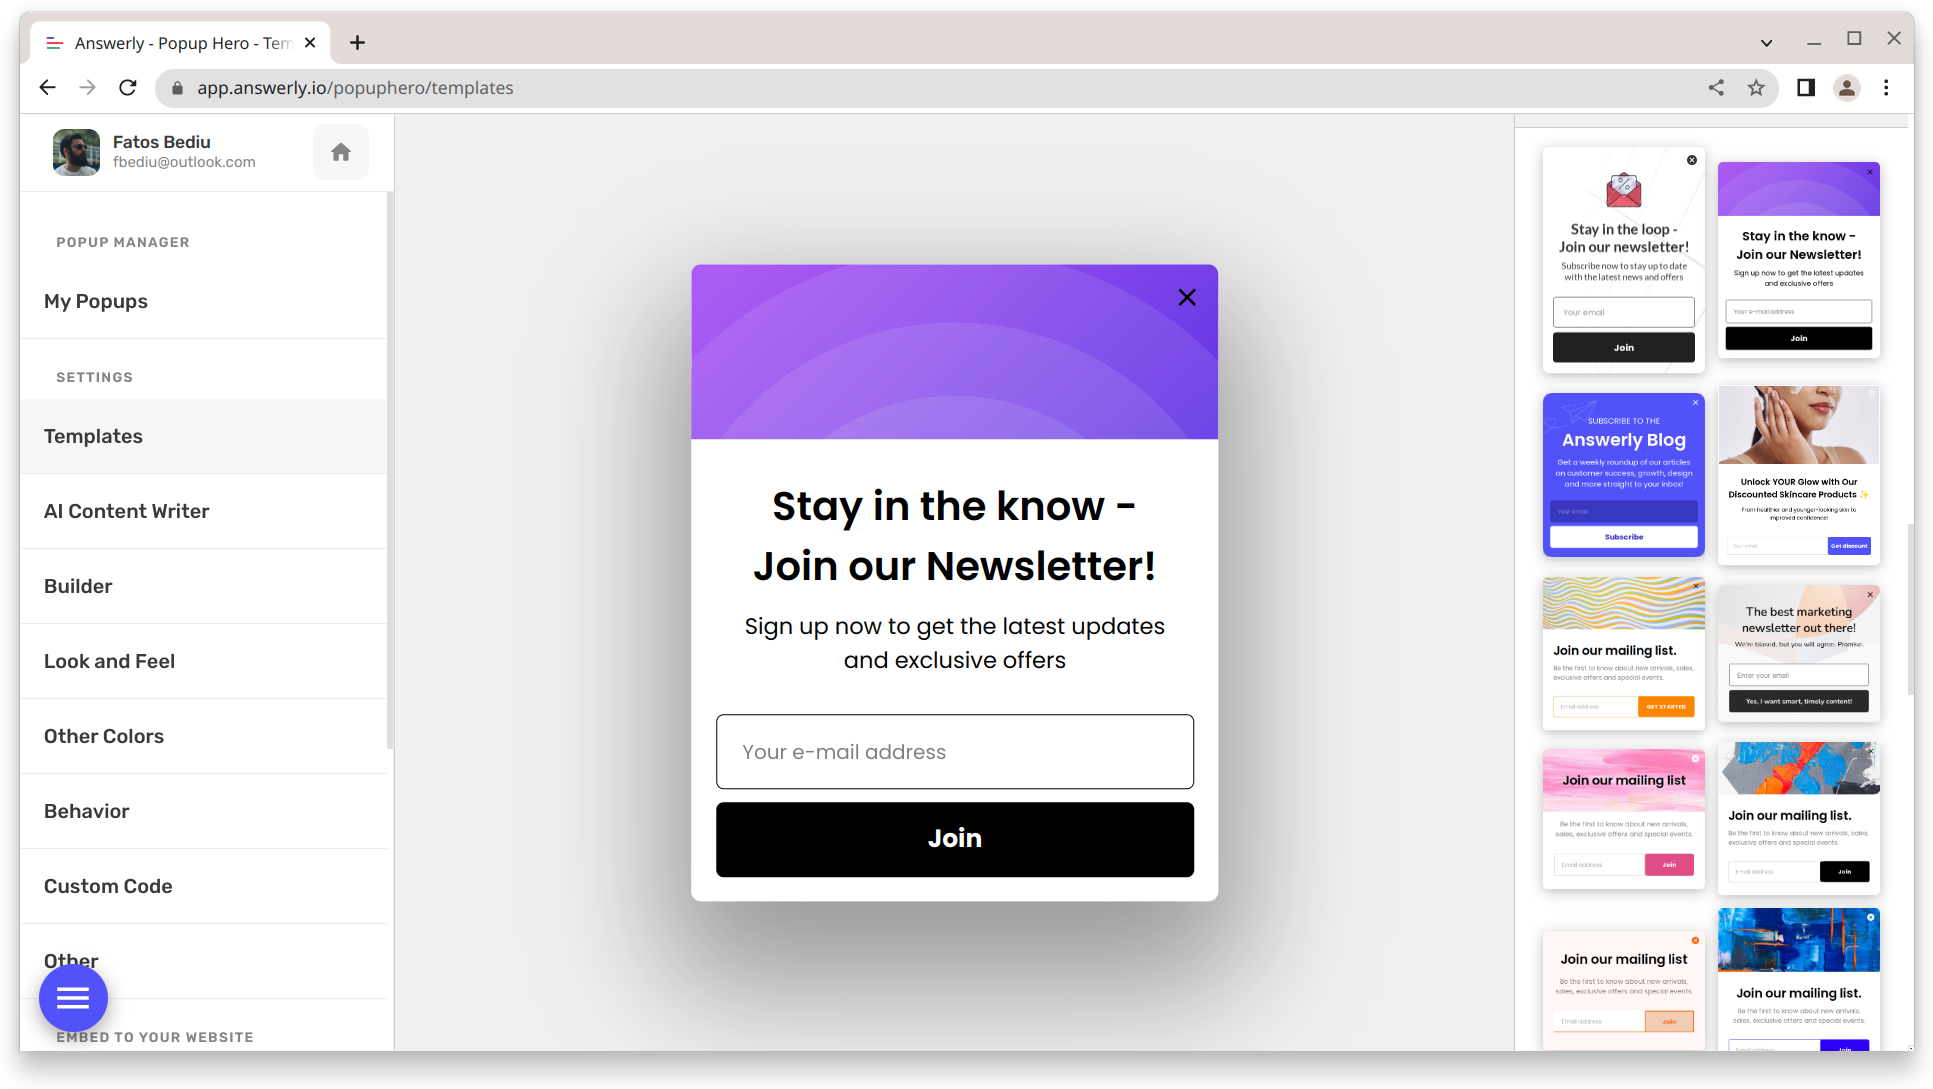
Task: Click the Templates icon in sidebar
Action: pyautogui.click(x=93, y=436)
